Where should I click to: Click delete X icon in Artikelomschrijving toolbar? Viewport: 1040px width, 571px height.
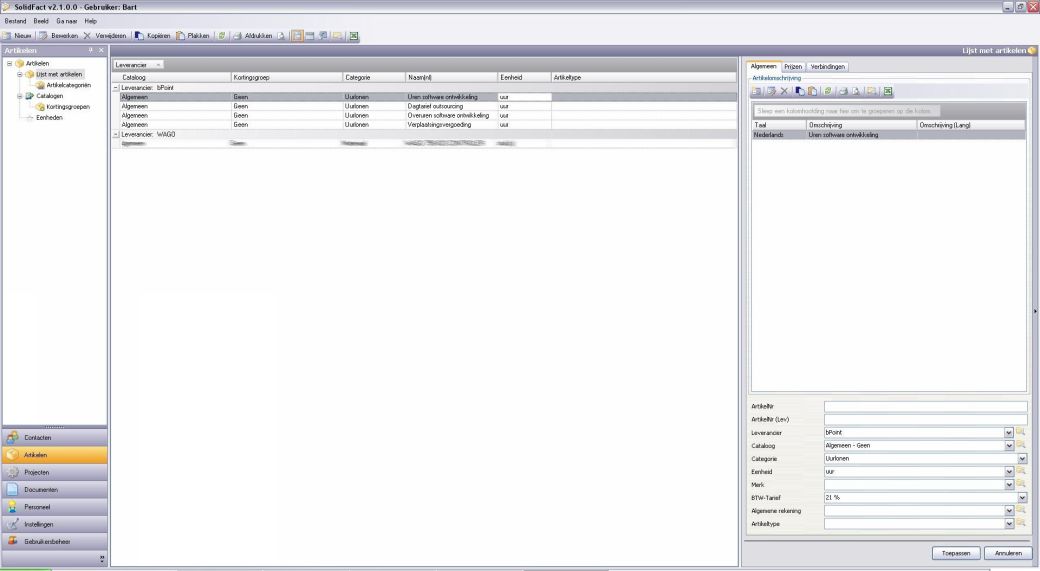pyautogui.click(x=784, y=91)
